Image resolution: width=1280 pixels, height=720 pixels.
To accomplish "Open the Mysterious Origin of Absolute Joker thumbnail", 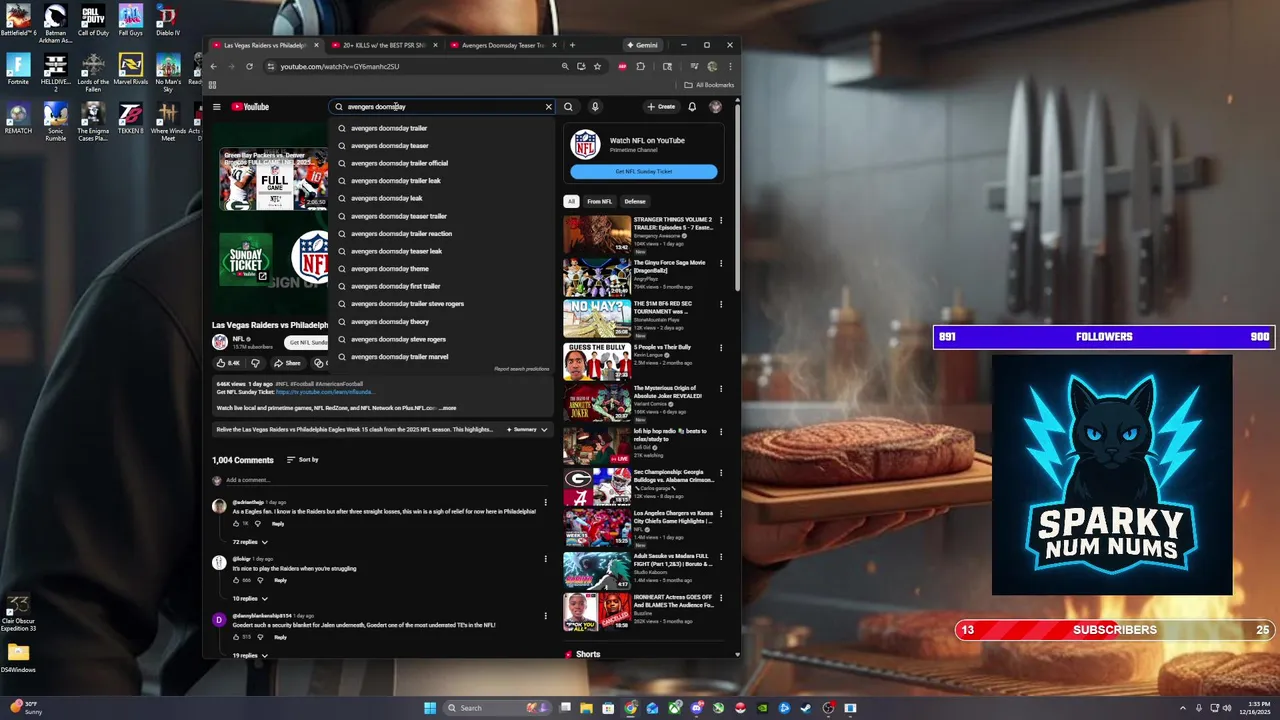I will (x=597, y=402).
